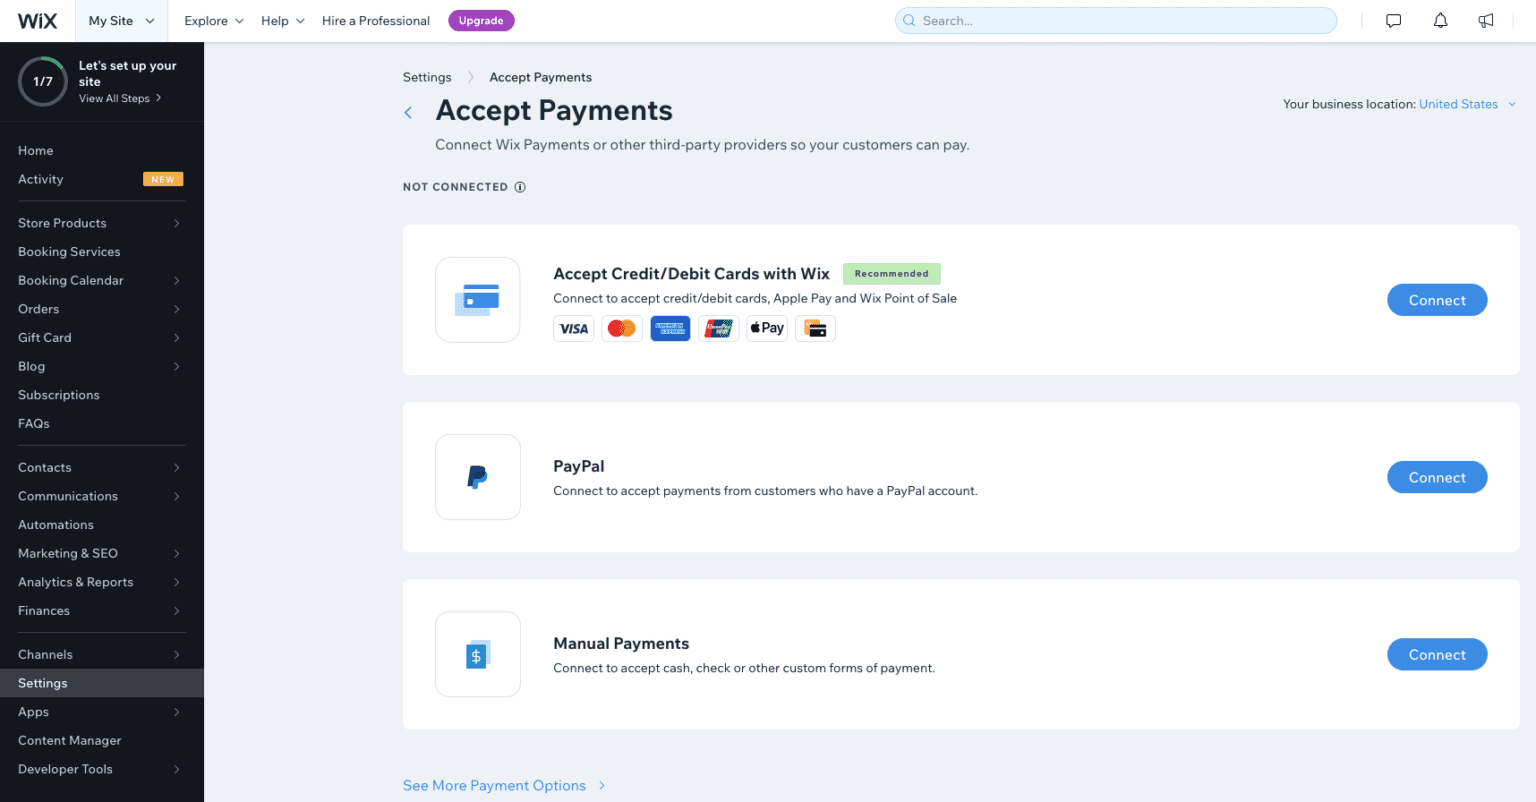The height and width of the screenshot is (802, 1536).
Task: Open the My Site dropdown
Action: click(x=121, y=21)
